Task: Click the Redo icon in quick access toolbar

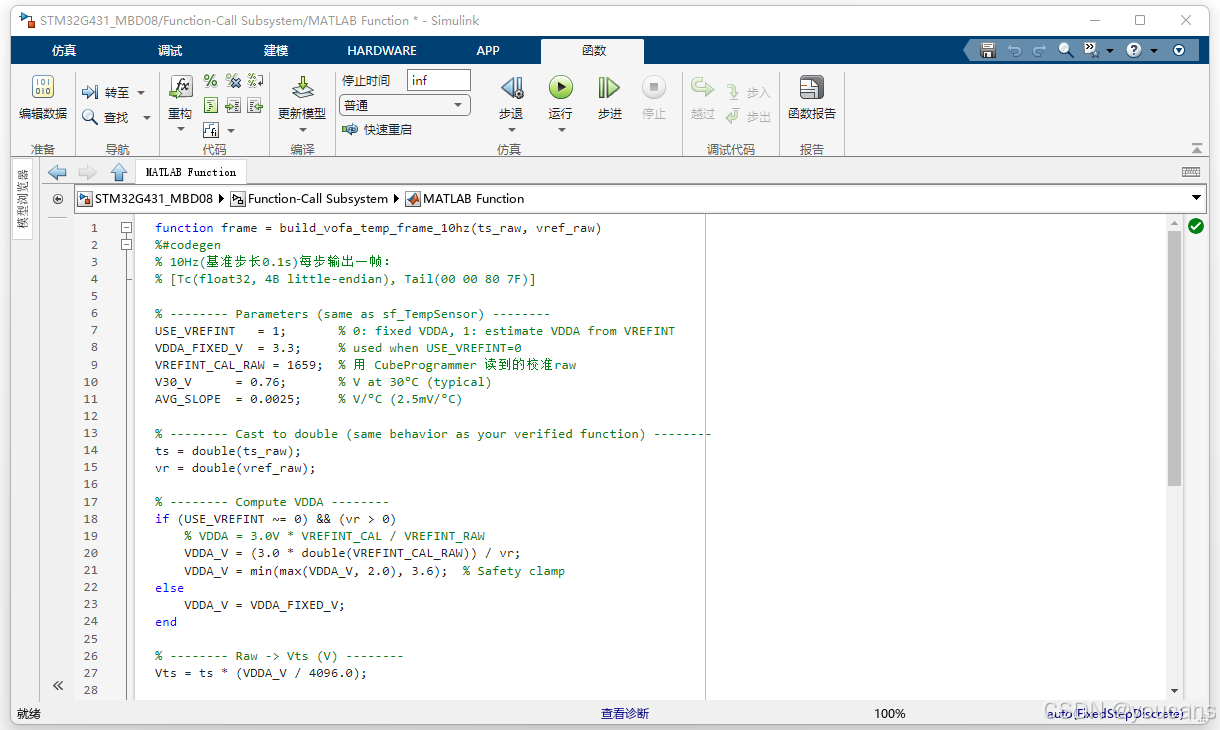Action: tap(1040, 50)
